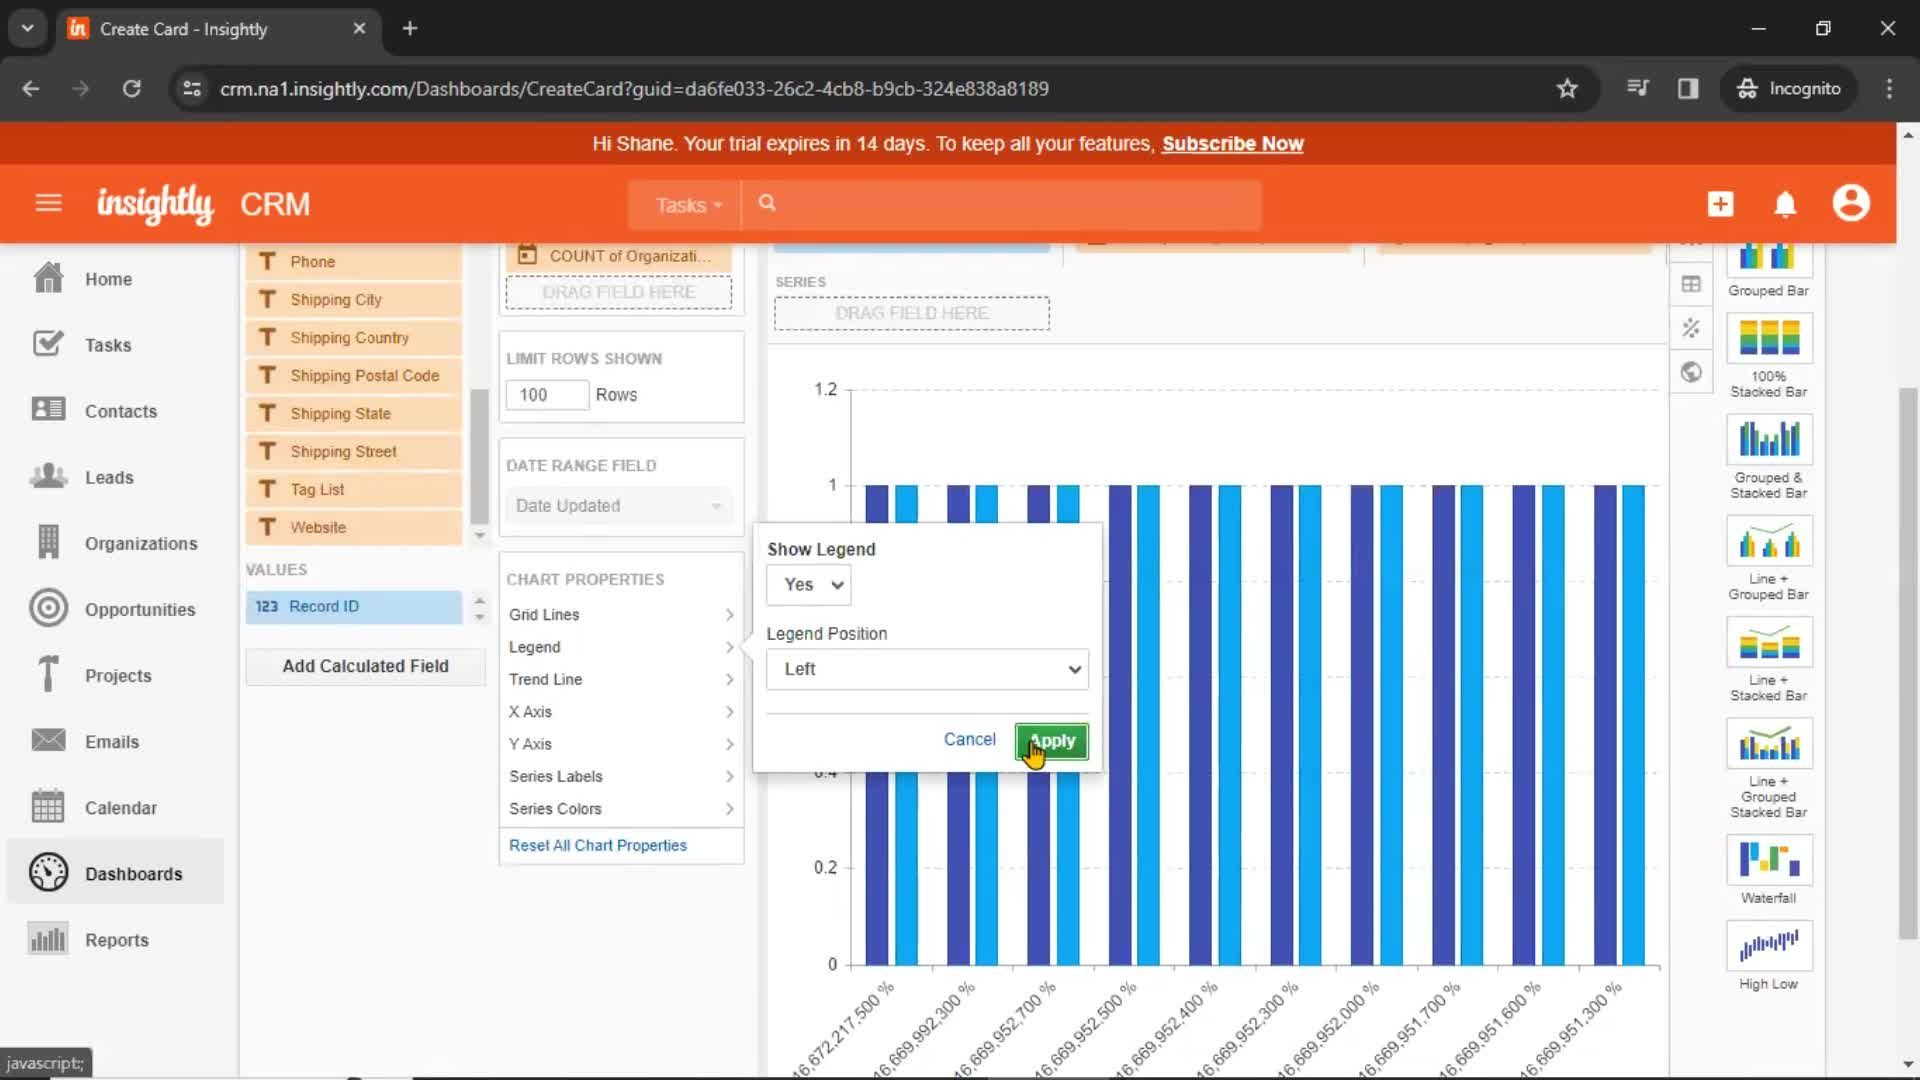Cancel the legend configuration dialog
The width and height of the screenshot is (1920, 1080).
coord(969,738)
